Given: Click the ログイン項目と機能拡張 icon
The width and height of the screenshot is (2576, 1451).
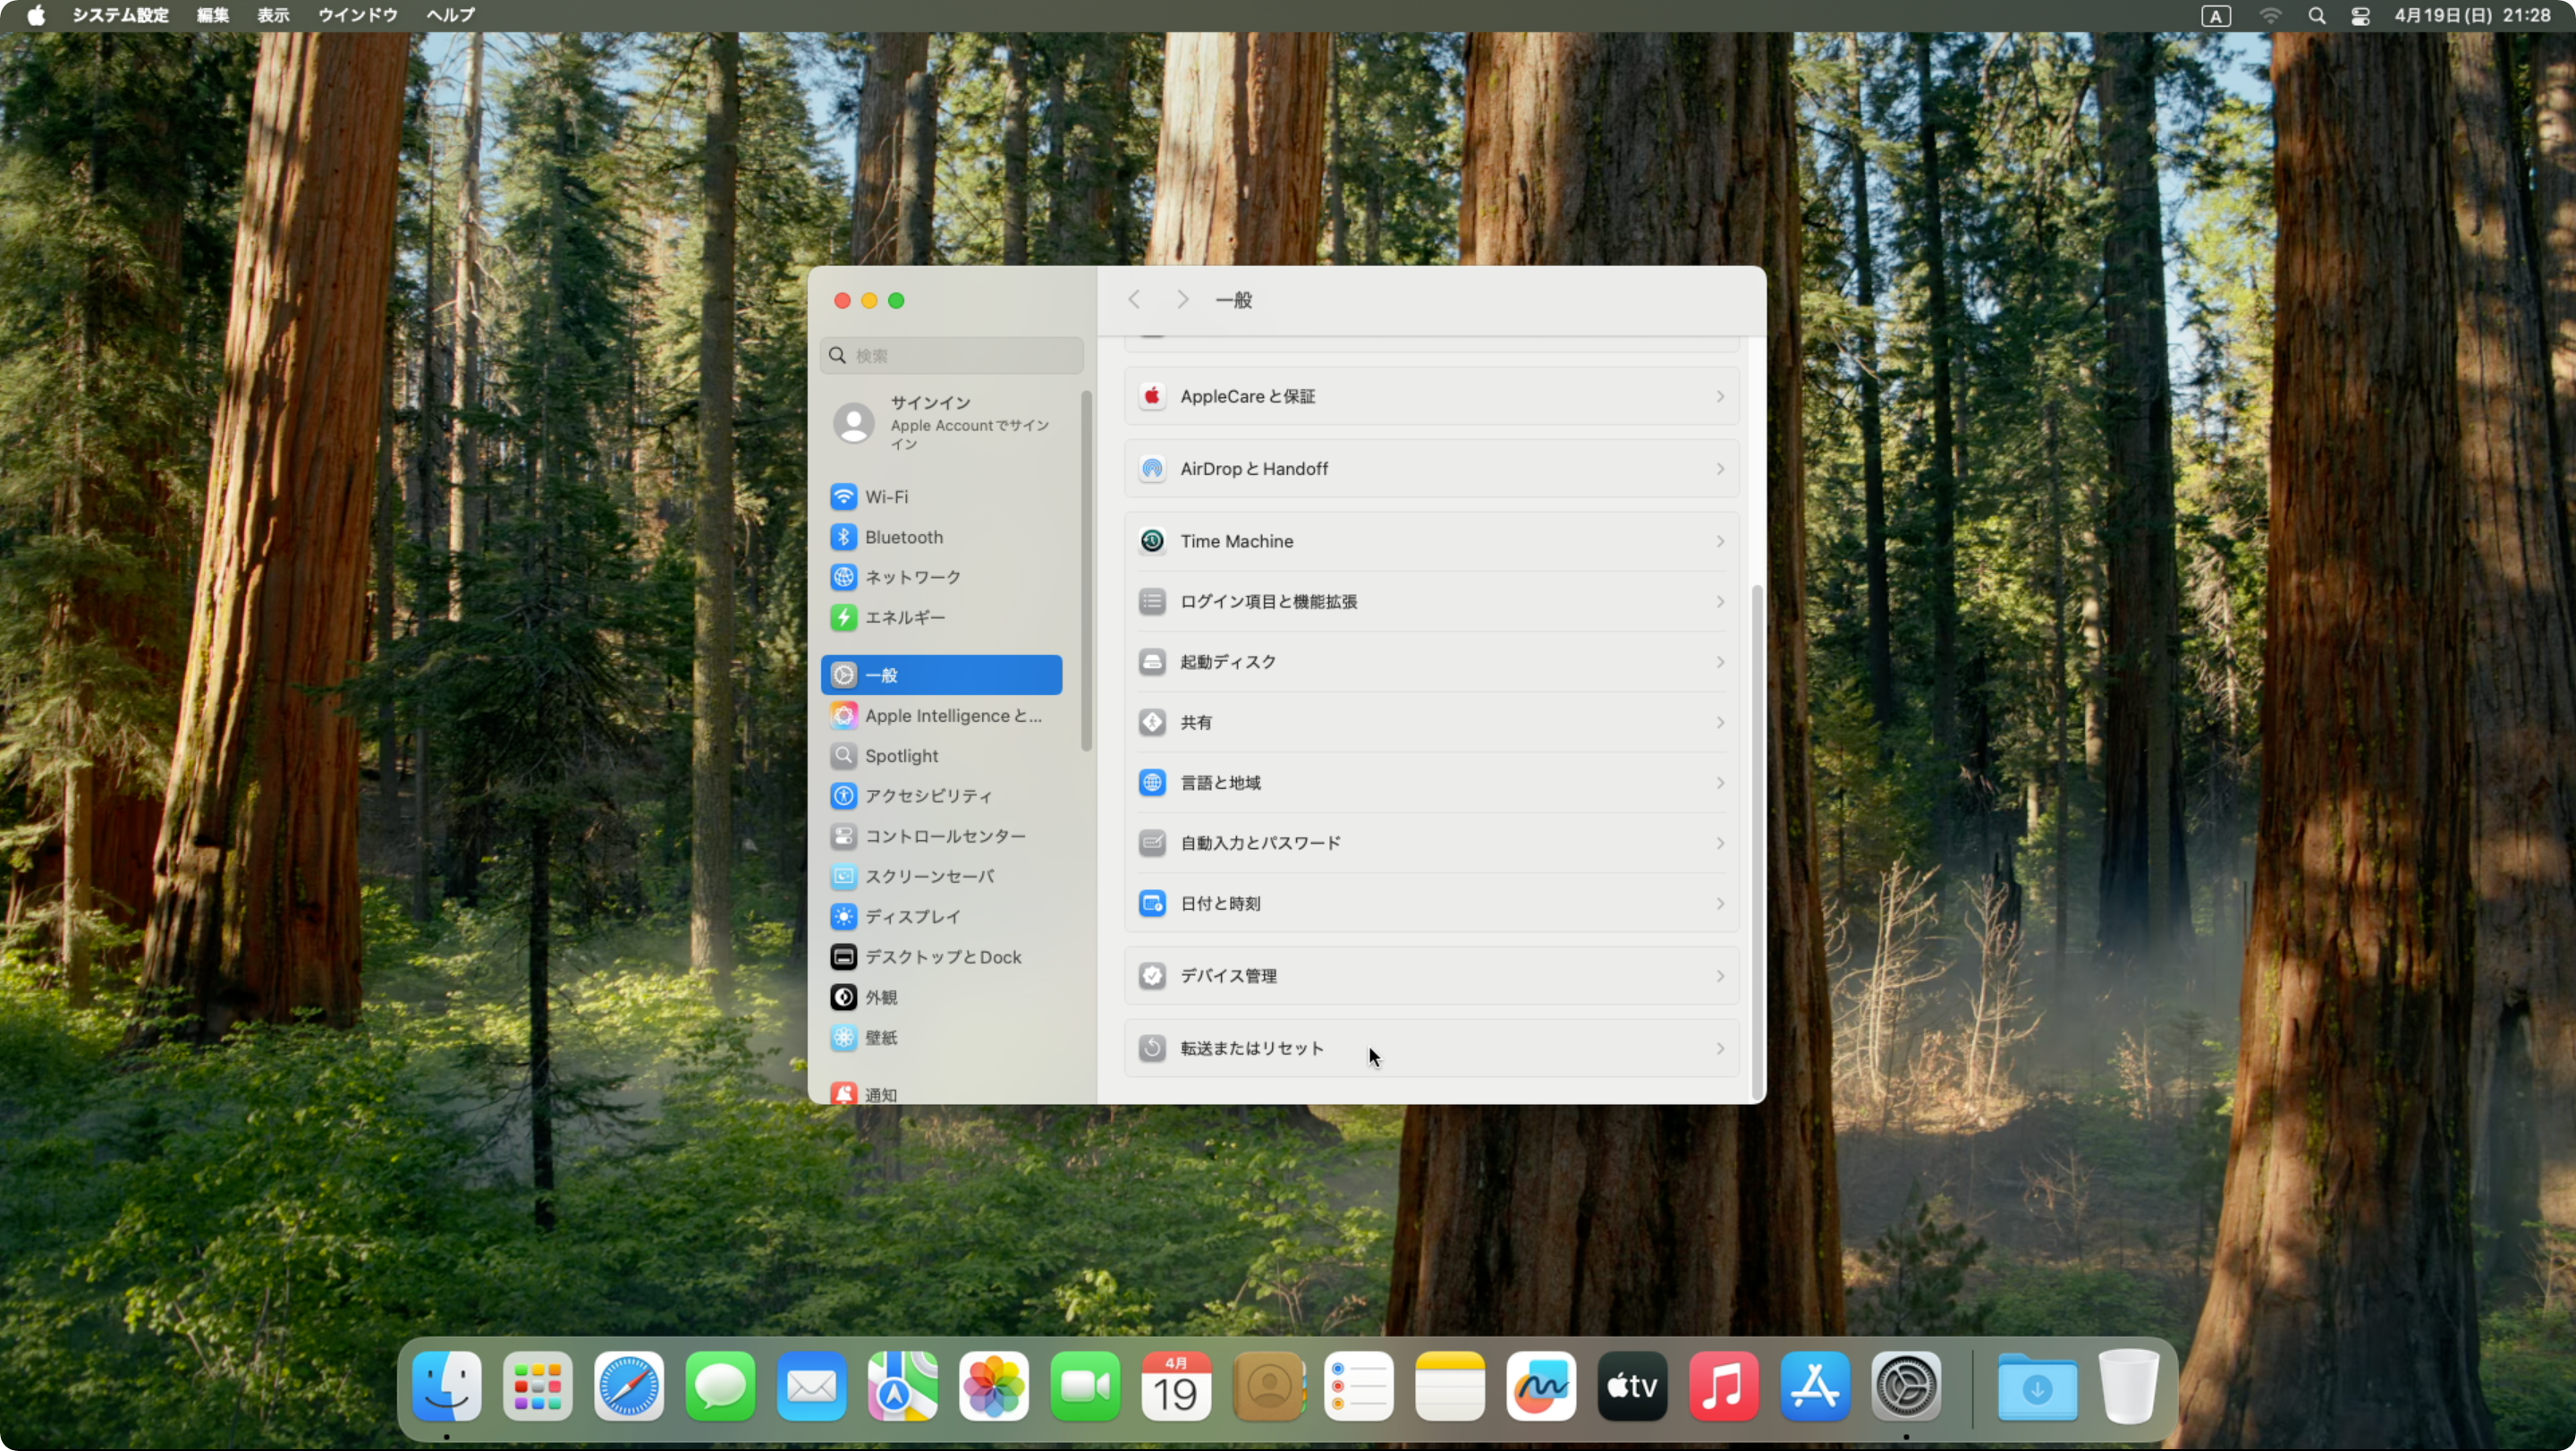Looking at the screenshot, I should (x=1152, y=601).
